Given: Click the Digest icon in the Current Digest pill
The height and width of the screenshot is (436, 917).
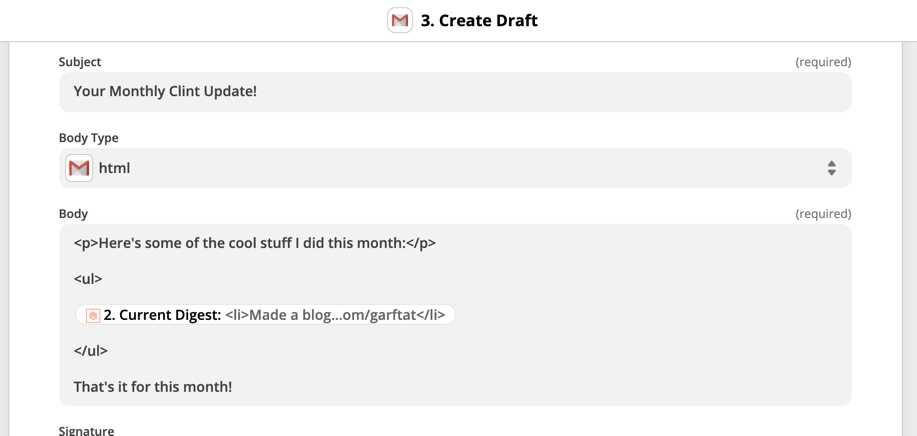Looking at the screenshot, I should [x=93, y=316].
